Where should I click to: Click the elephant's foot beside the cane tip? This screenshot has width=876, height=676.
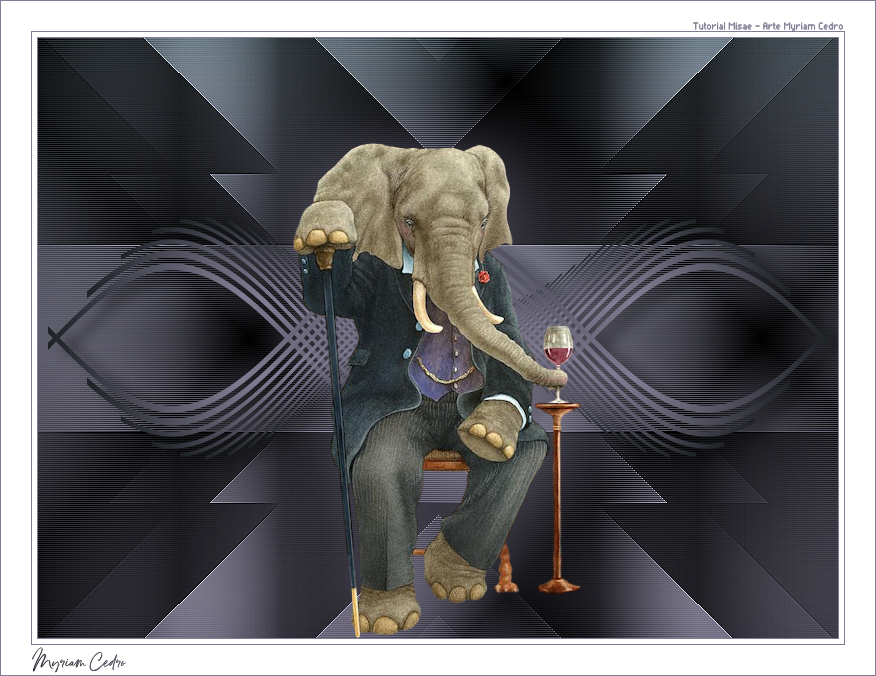click(388, 610)
